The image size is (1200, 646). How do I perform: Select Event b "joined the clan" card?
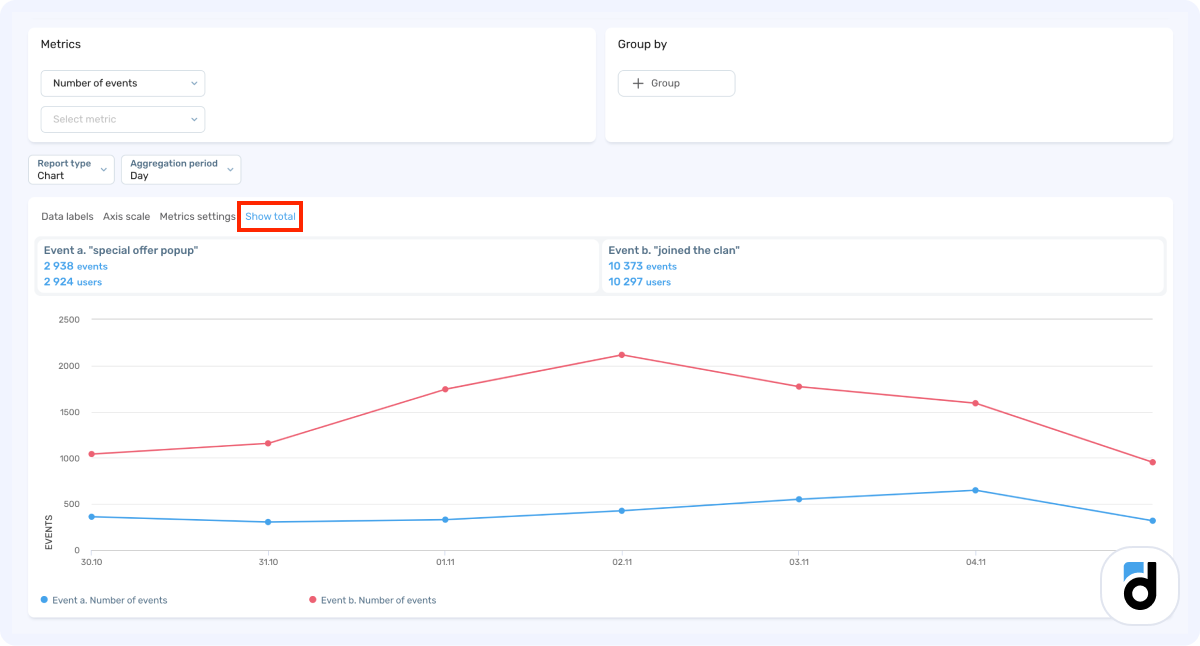[x=883, y=266]
